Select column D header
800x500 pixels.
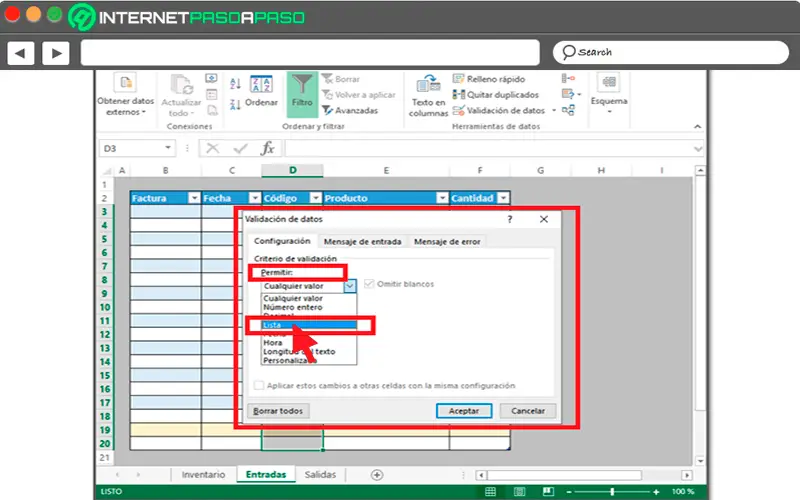coord(292,170)
